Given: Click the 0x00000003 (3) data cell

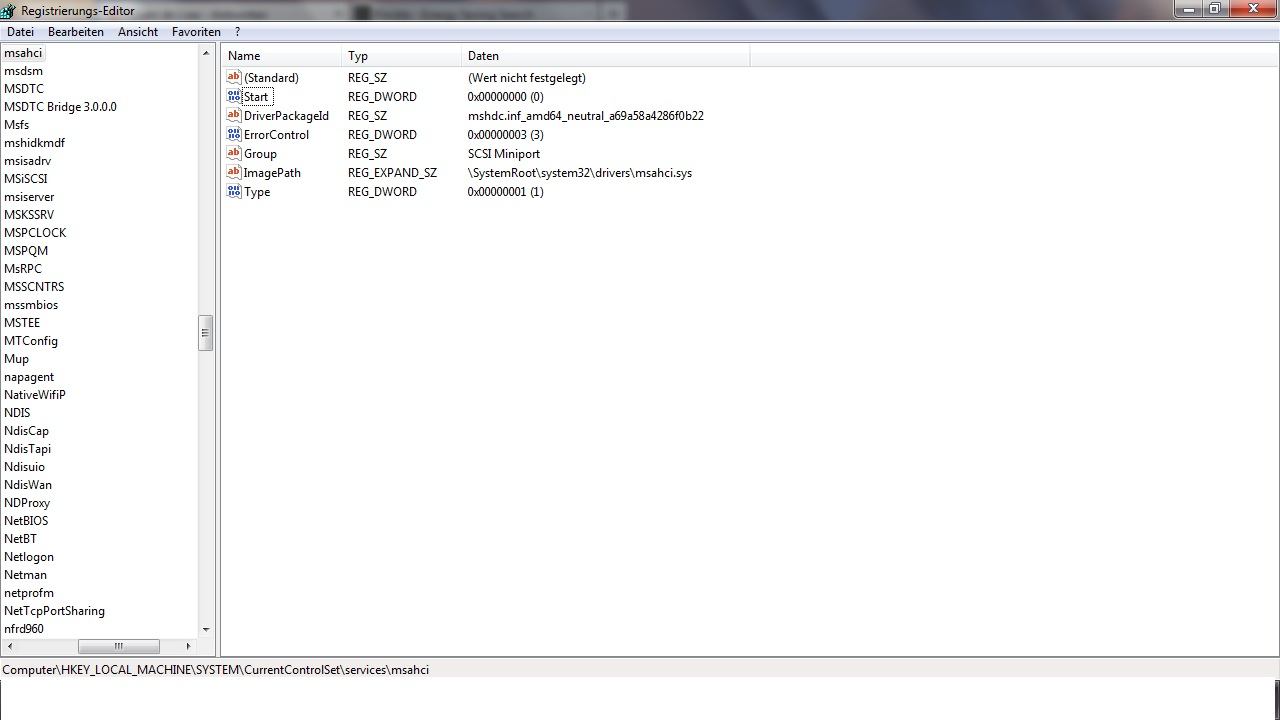Looking at the screenshot, I should tap(506, 134).
